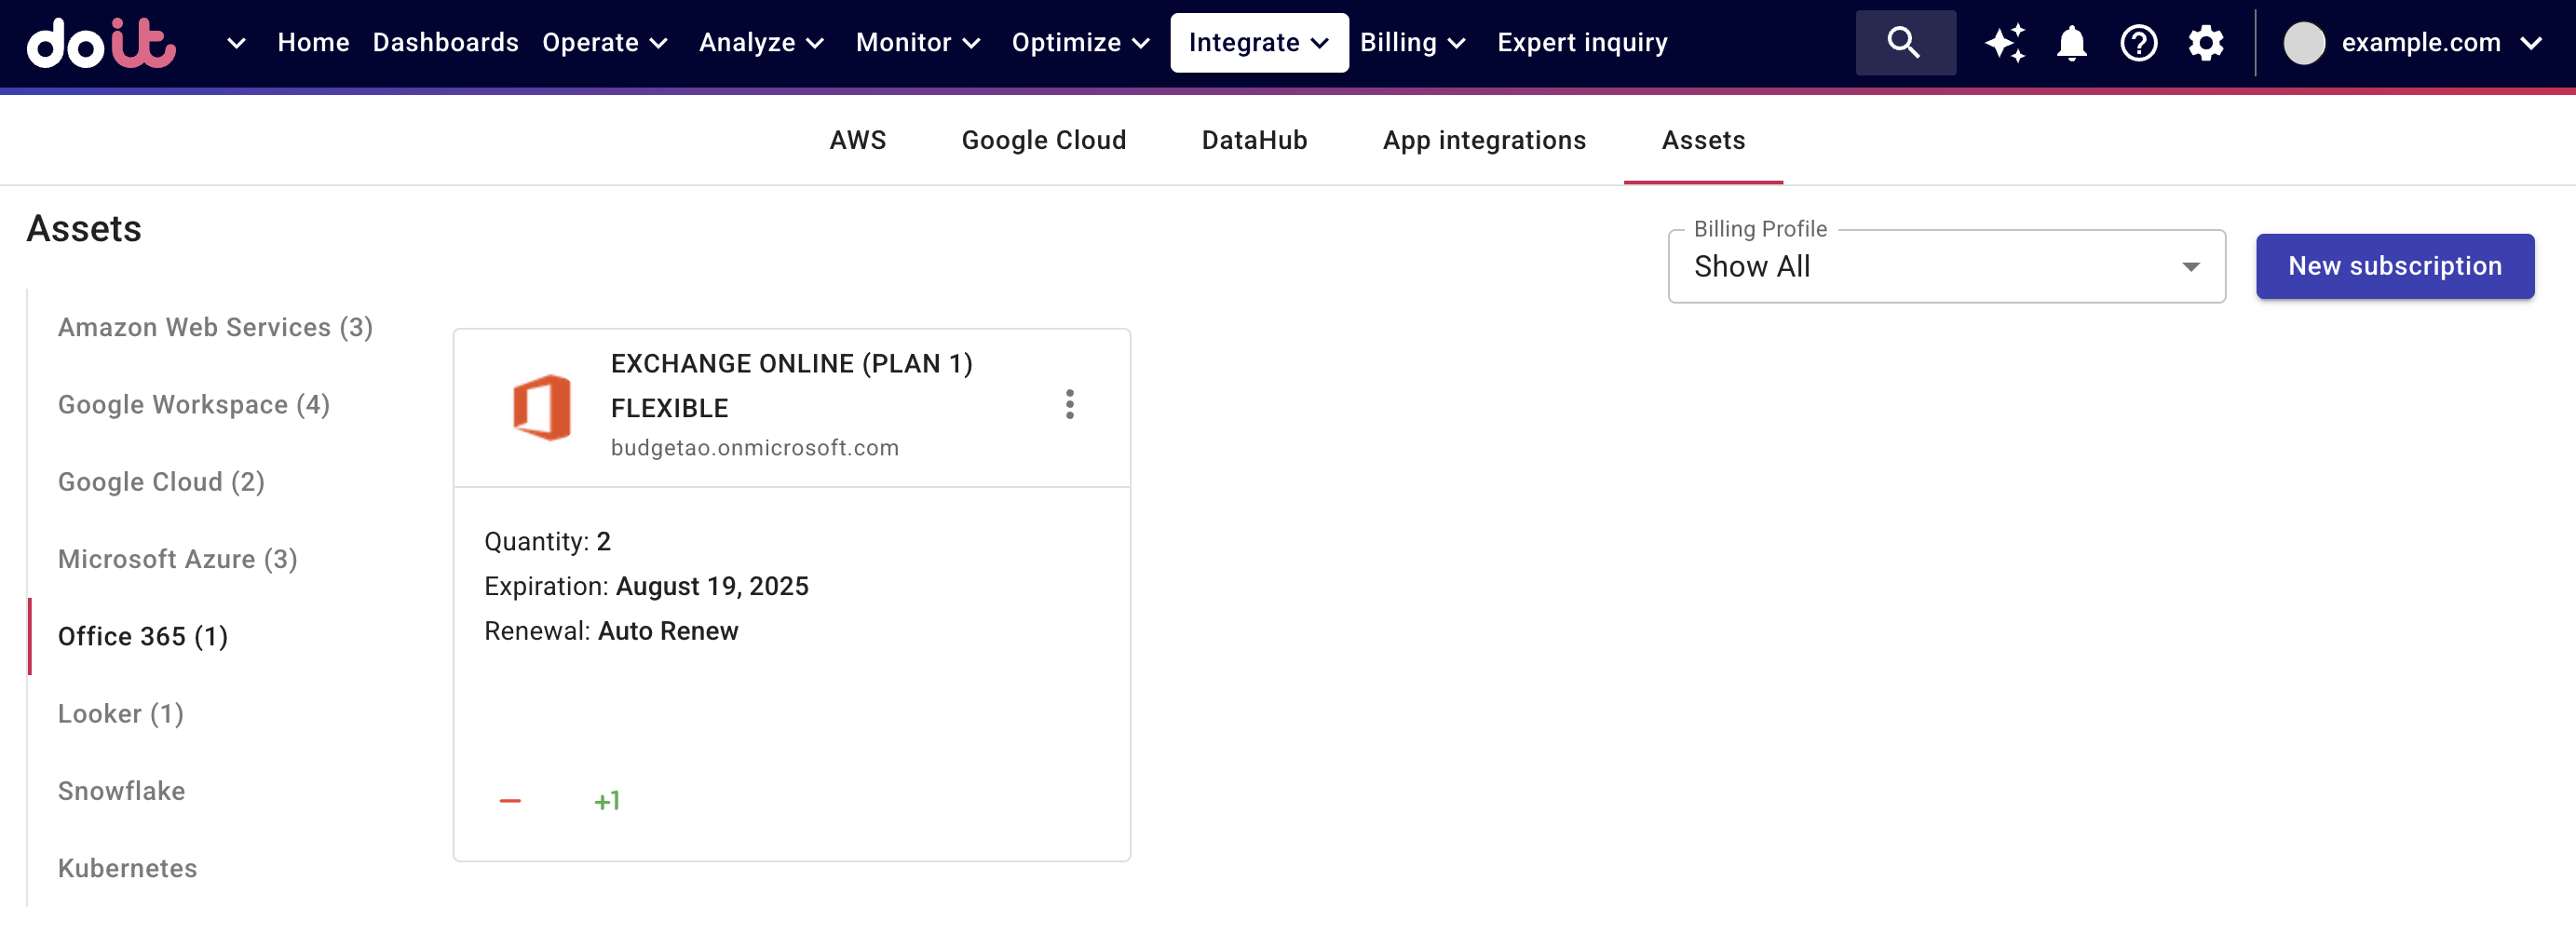Open Expert inquiry link
Screen dimensions: 2576x948
tap(1582, 43)
